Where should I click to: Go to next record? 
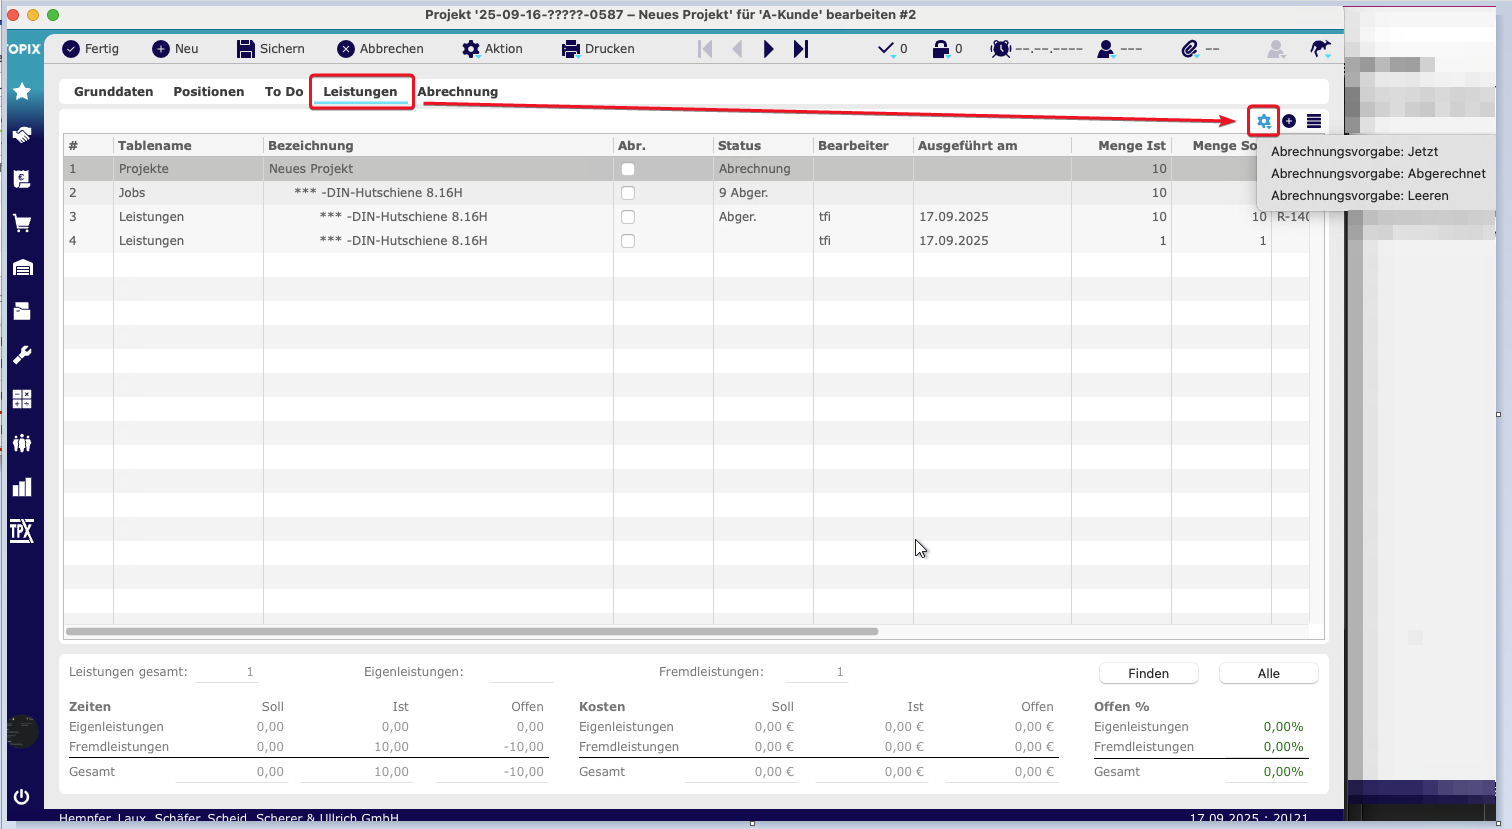(x=768, y=49)
